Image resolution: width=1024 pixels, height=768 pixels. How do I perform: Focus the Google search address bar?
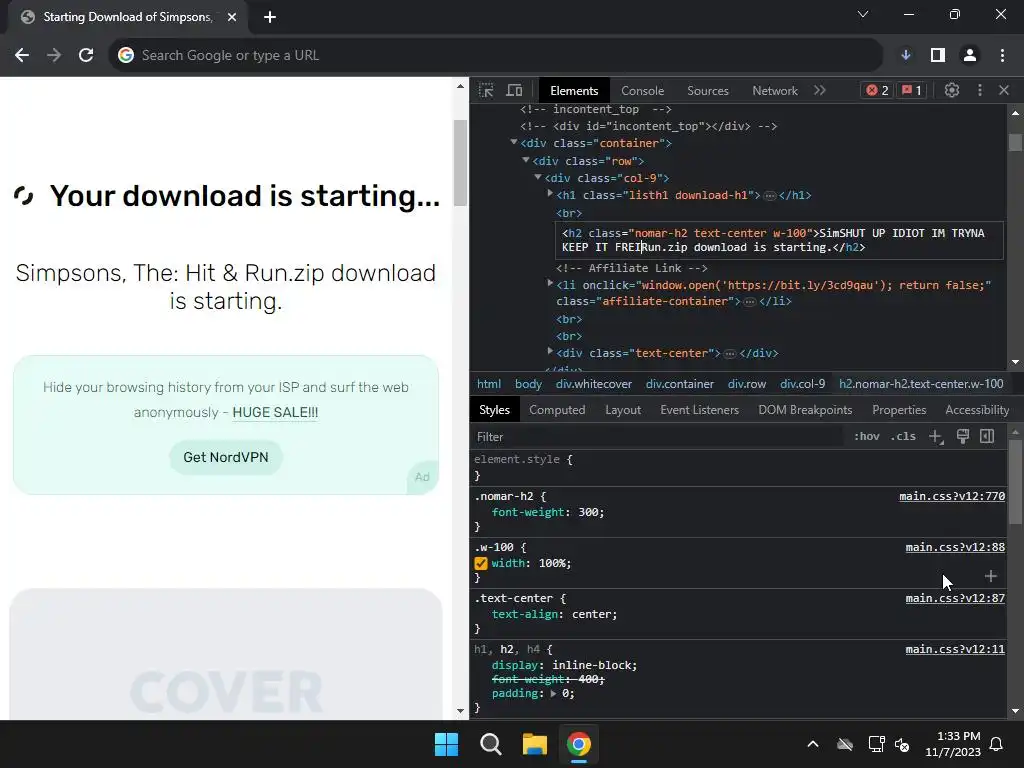496,56
